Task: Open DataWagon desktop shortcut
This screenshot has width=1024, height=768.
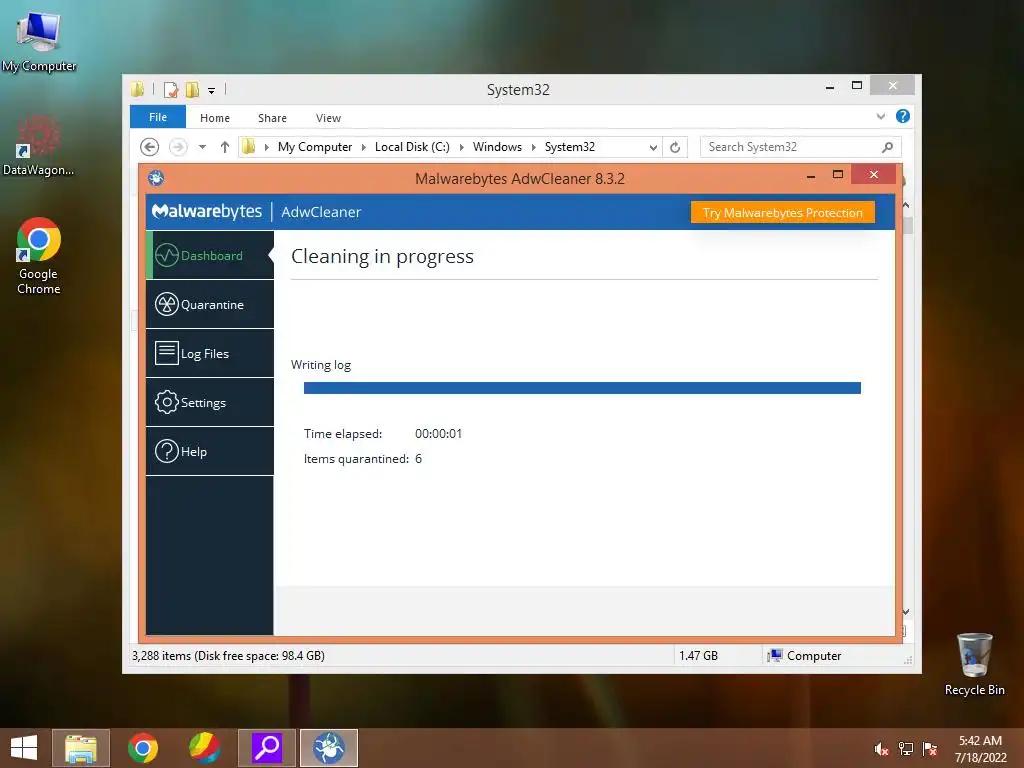Action: 39,145
